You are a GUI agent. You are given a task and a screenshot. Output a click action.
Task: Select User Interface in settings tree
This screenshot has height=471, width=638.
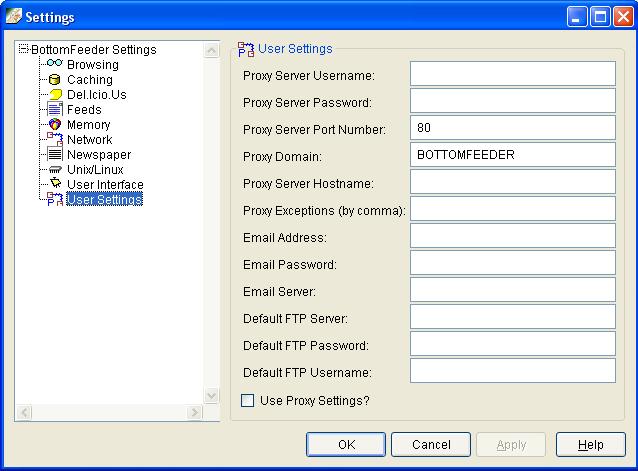[x=105, y=185]
